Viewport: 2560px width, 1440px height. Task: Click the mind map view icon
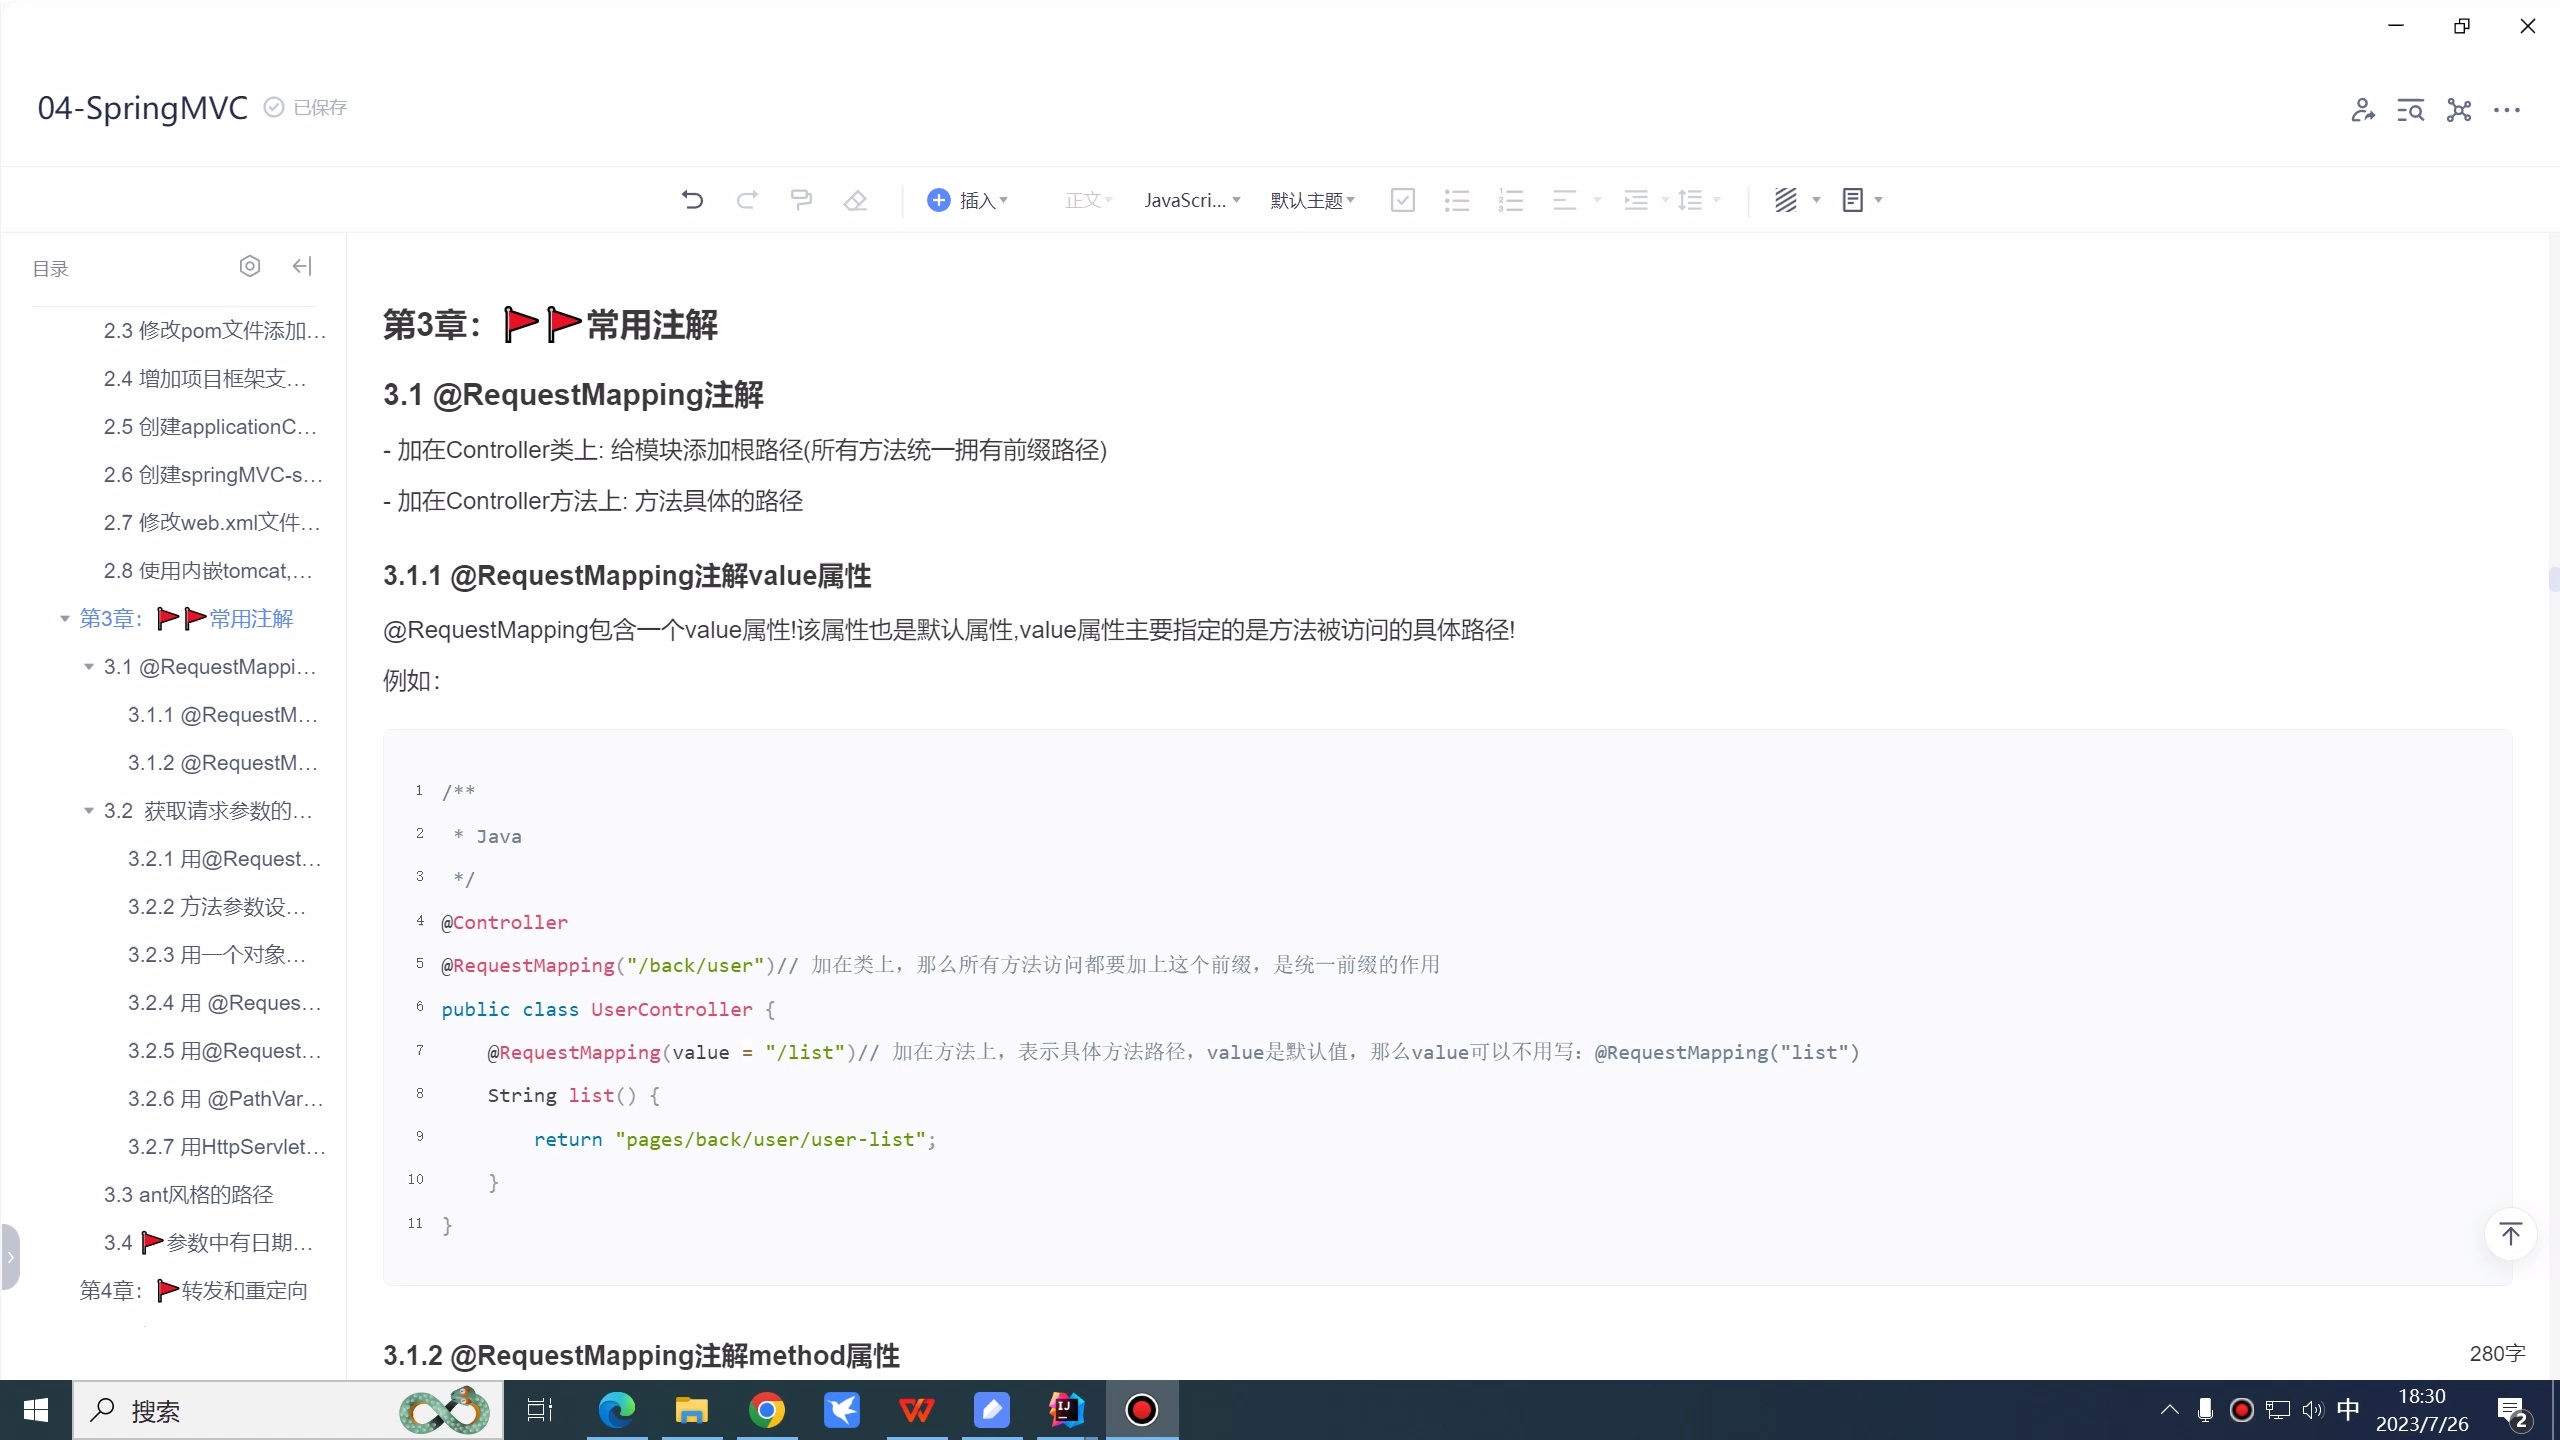pyautogui.click(x=2458, y=110)
